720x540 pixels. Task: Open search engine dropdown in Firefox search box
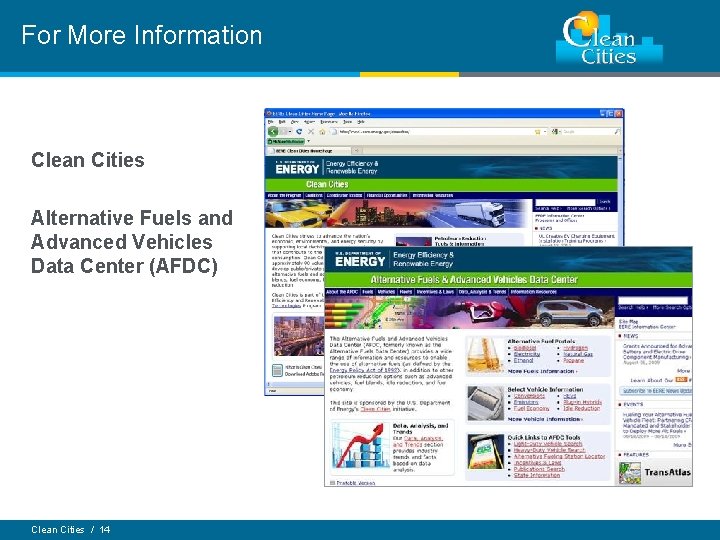(x=556, y=132)
